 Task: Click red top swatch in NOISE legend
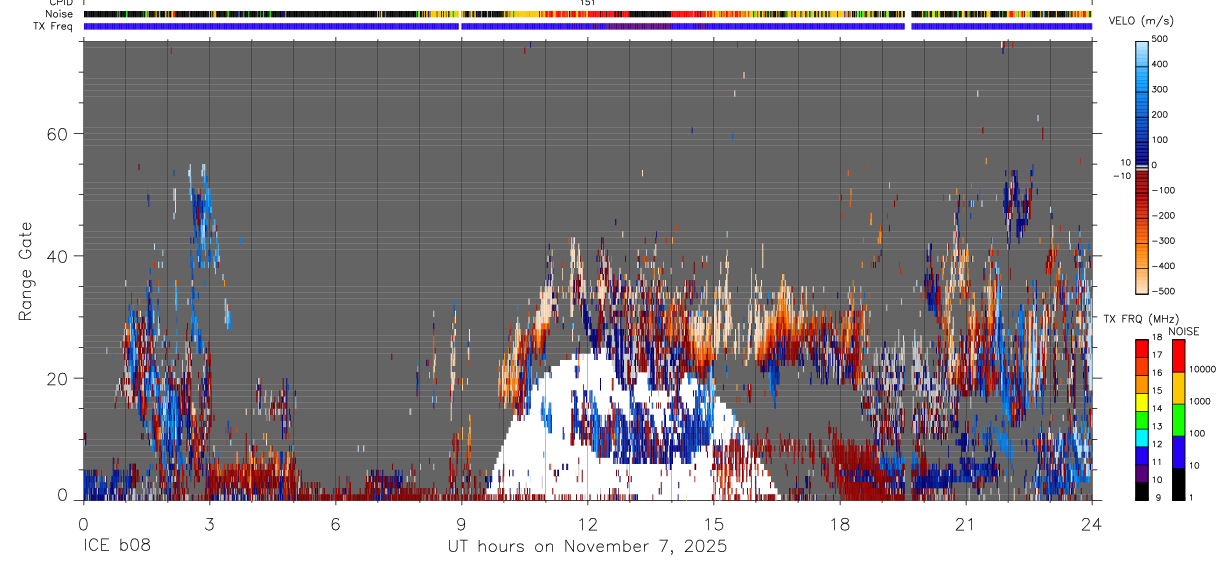1177,356
